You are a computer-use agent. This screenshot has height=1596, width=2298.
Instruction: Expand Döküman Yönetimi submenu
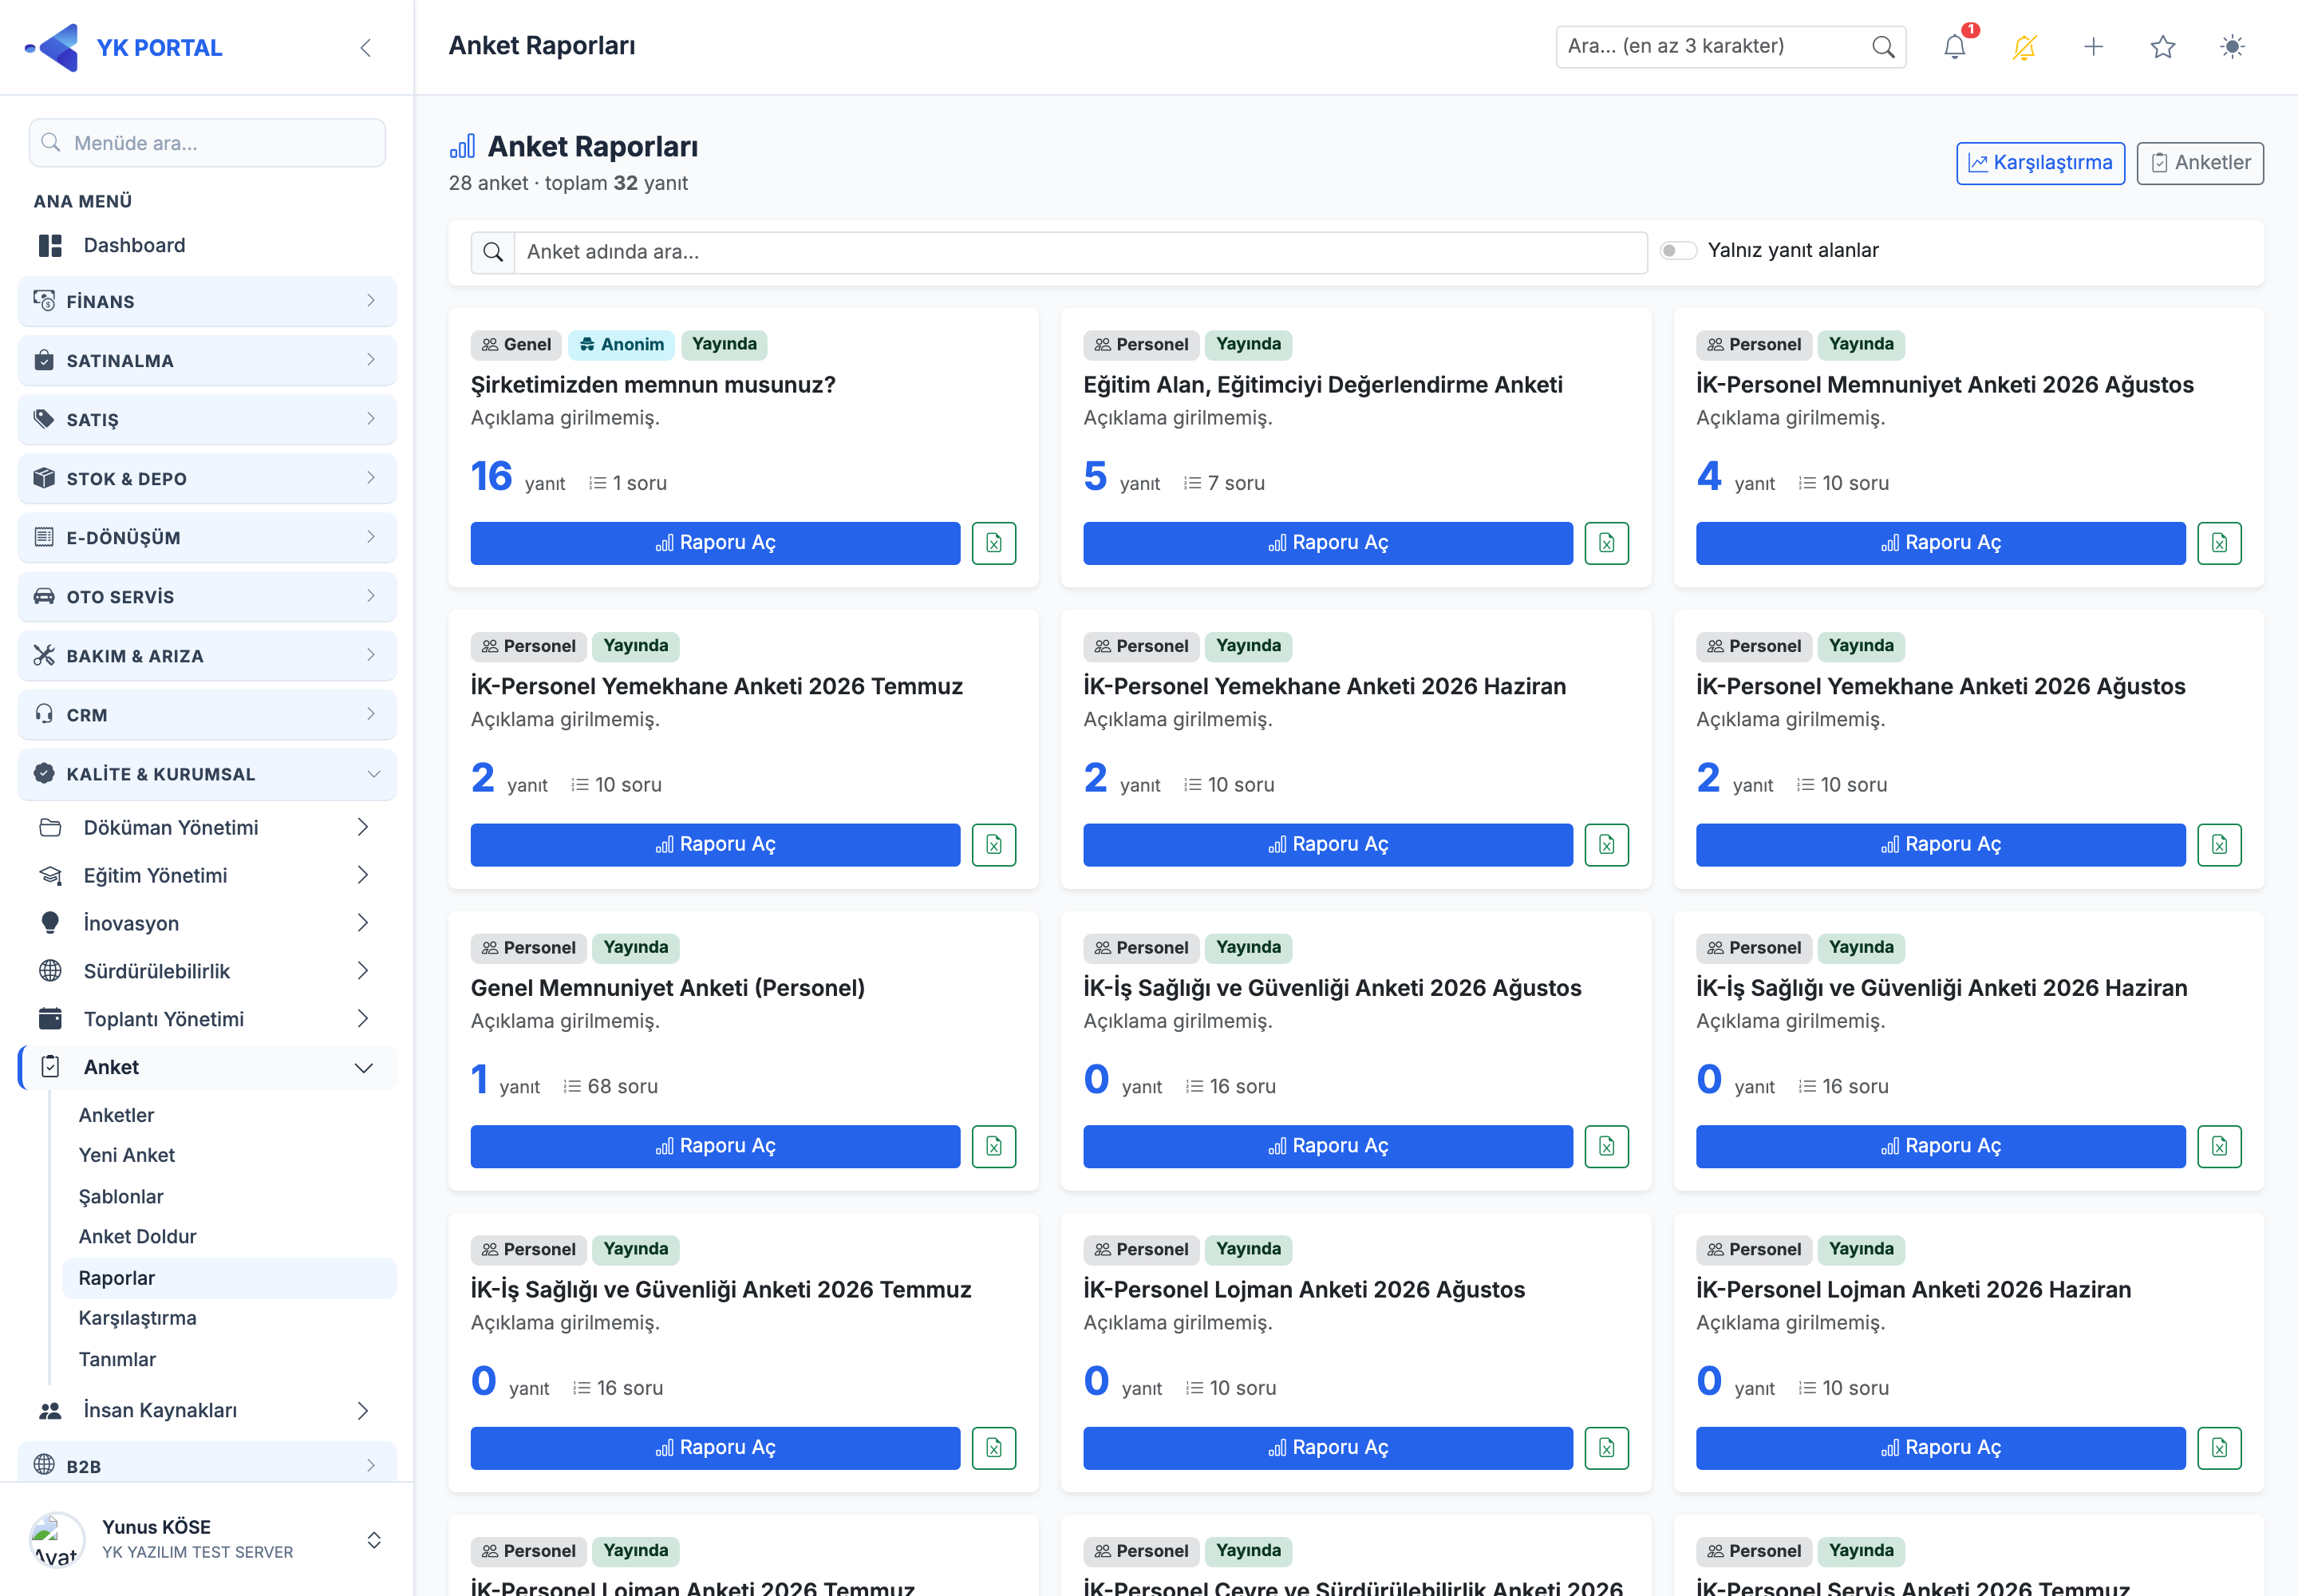coord(207,828)
